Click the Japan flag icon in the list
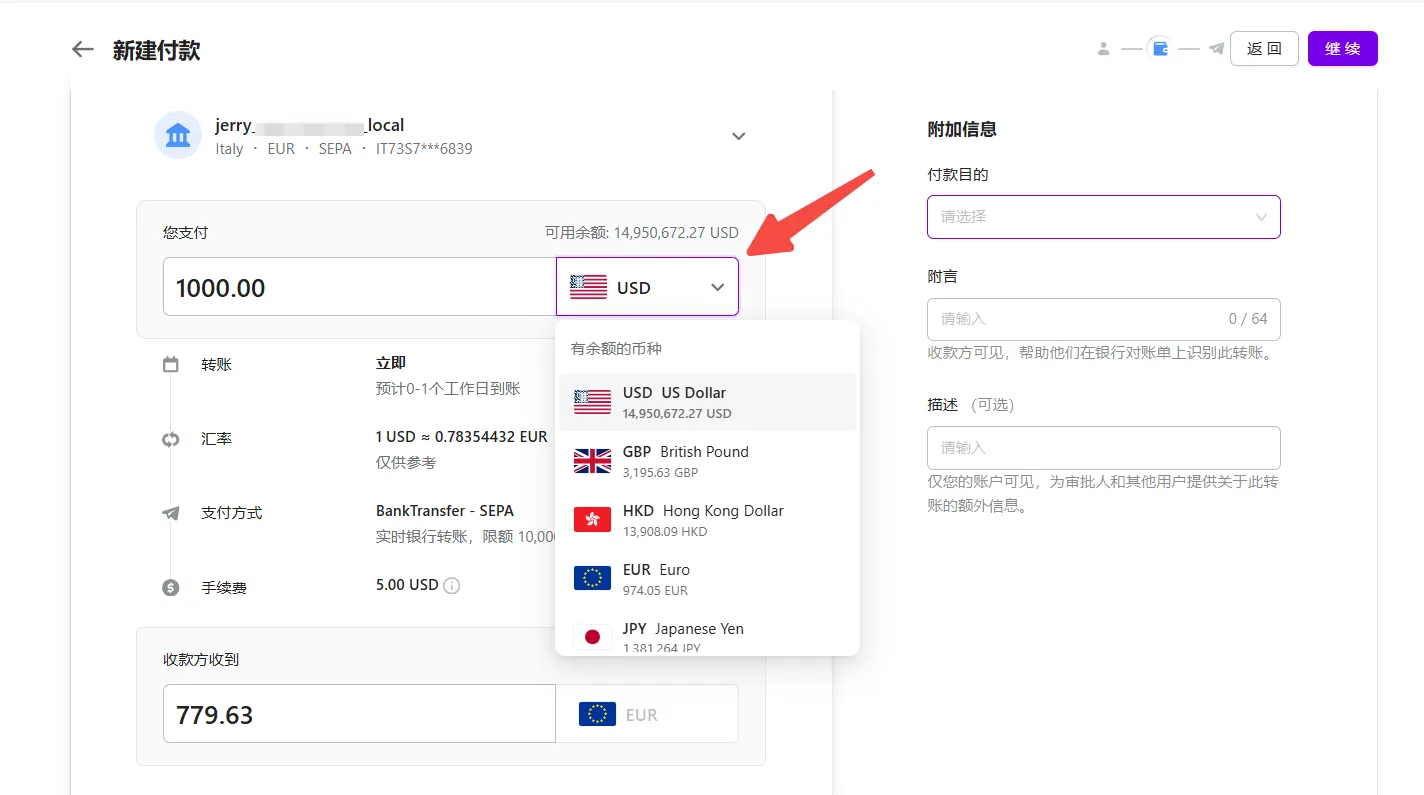The height and width of the screenshot is (795, 1424). point(592,637)
